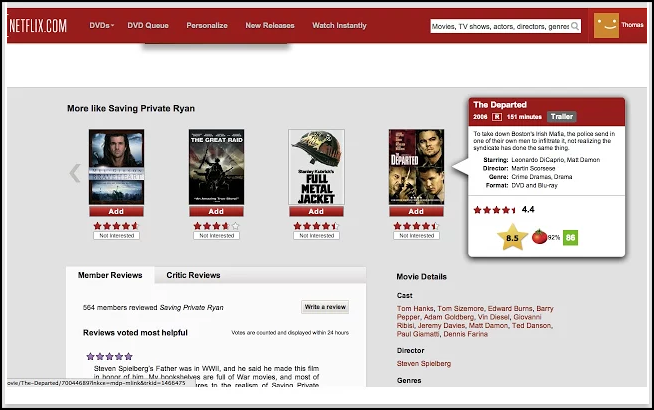Go to New Releases
This screenshot has width=654, height=410.
270,25
